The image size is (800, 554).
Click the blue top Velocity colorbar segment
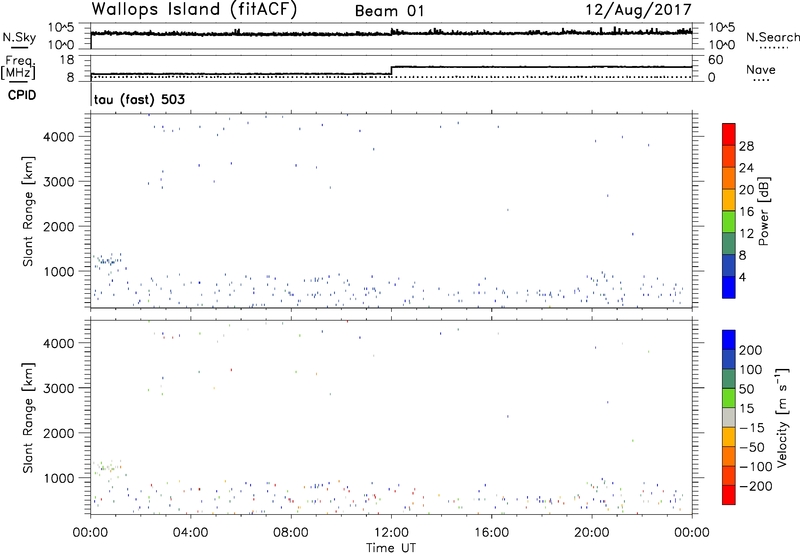click(729, 340)
